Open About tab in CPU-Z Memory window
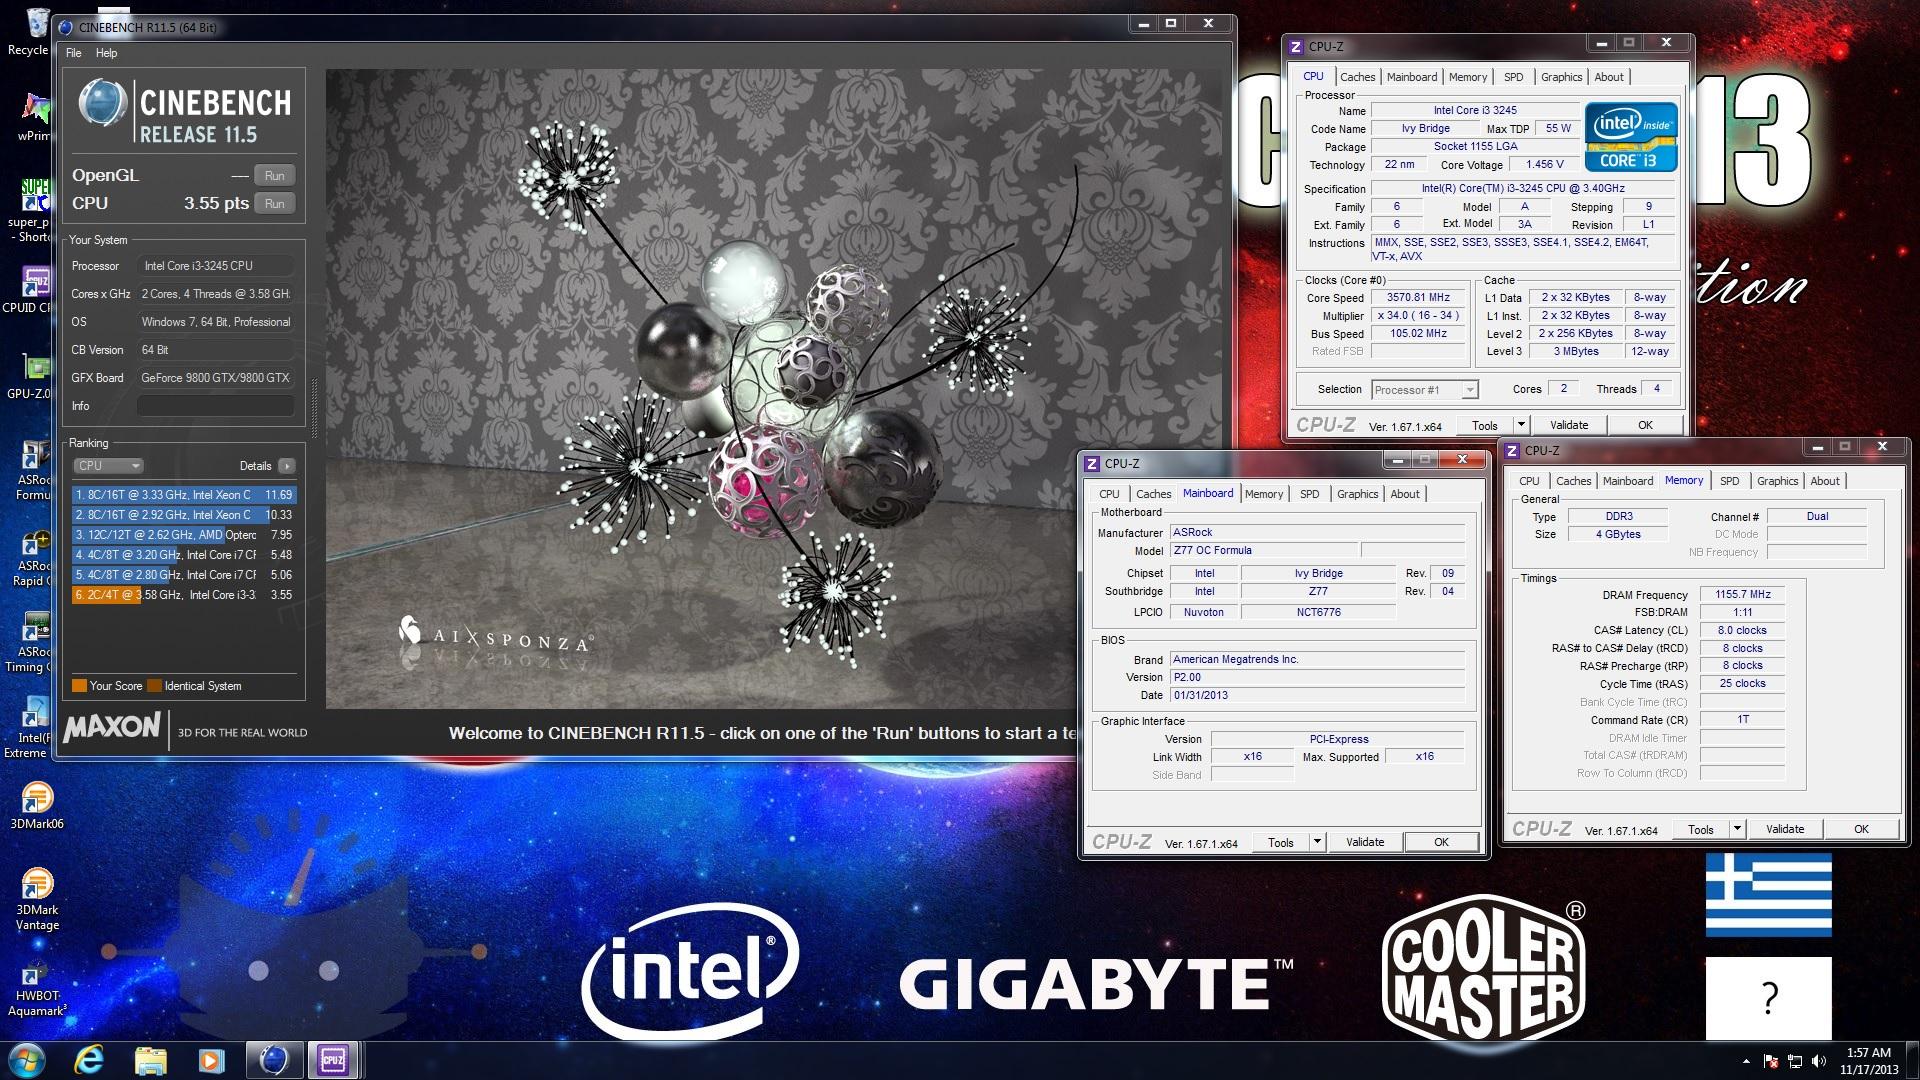 [x=1824, y=481]
